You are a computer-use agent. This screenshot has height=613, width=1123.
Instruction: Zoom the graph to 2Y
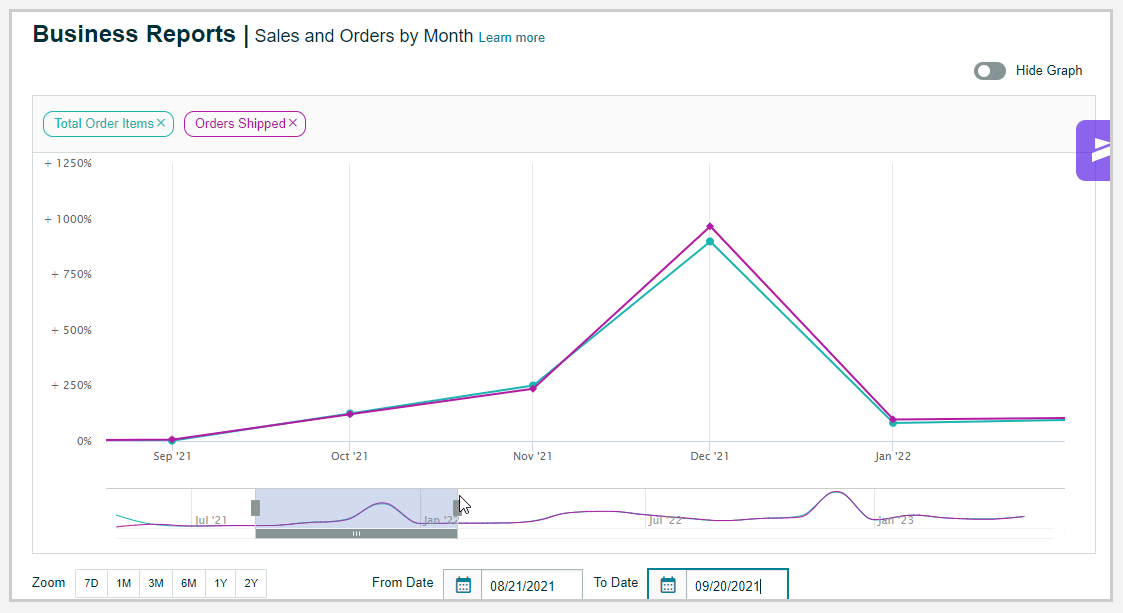tap(251, 583)
